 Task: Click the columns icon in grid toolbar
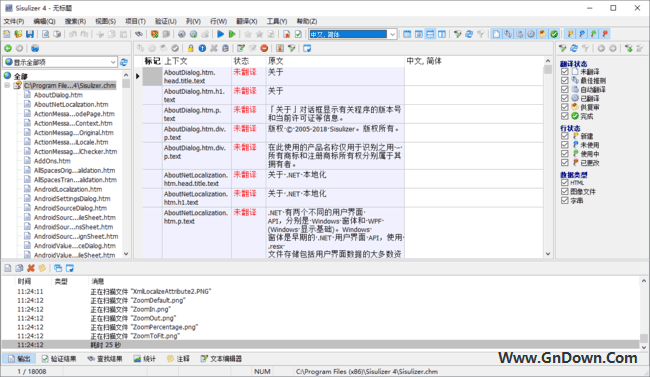pyautogui.click(x=280, y=49)
